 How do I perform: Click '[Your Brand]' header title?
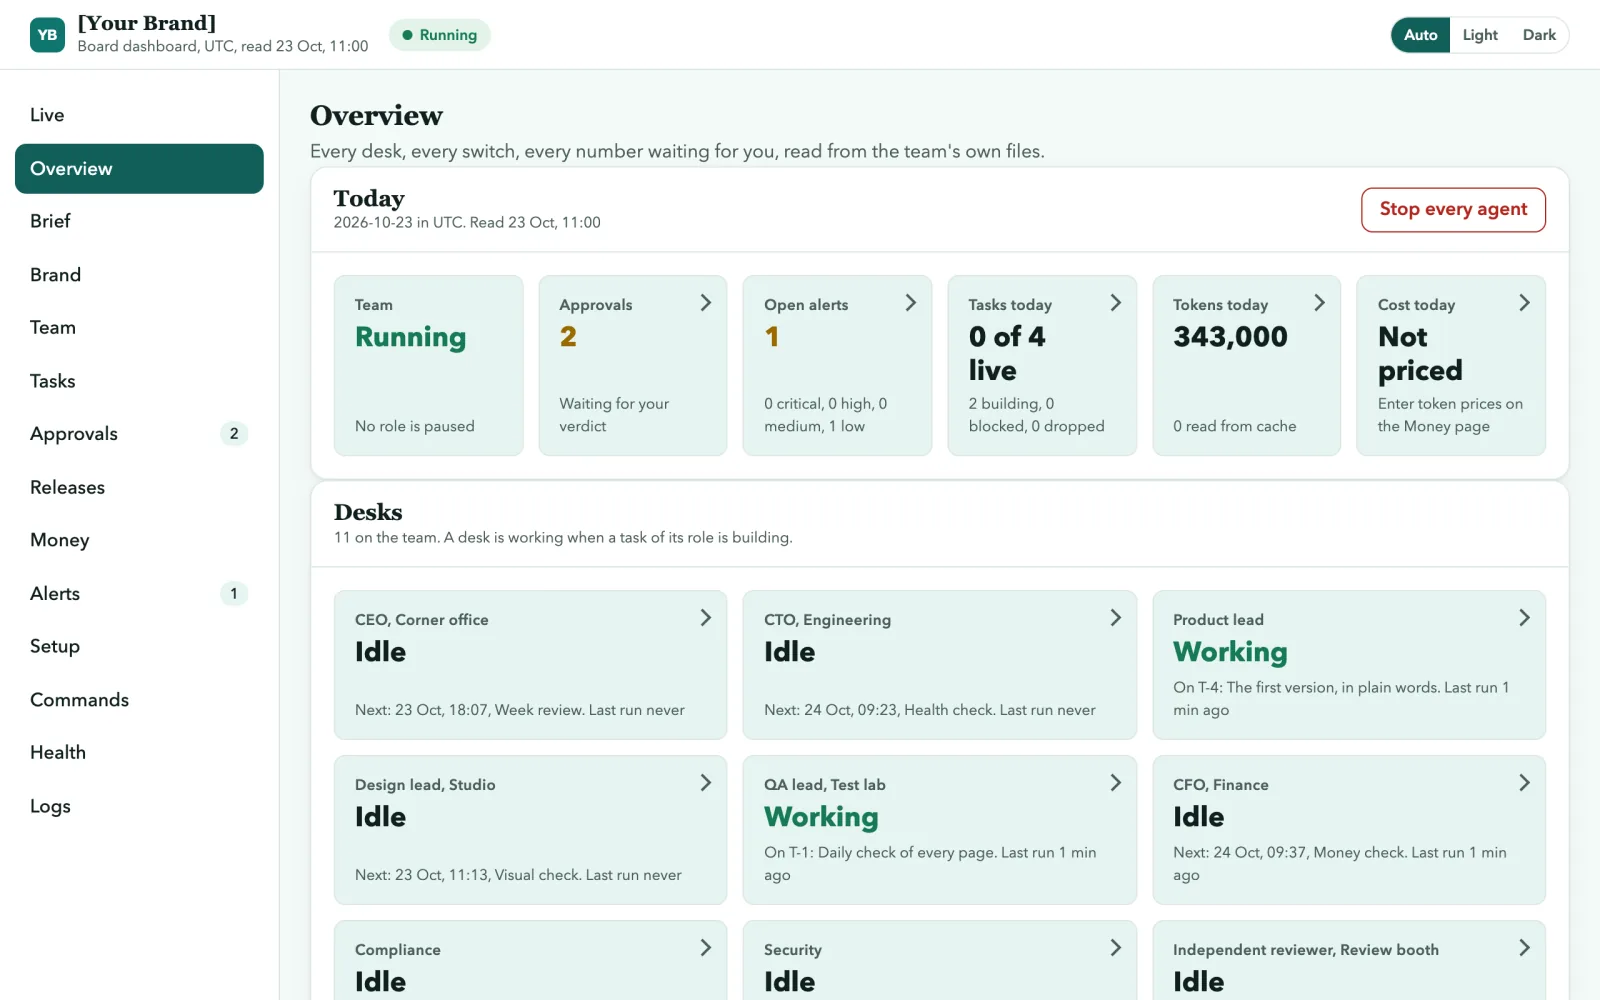tap(147, 23)
